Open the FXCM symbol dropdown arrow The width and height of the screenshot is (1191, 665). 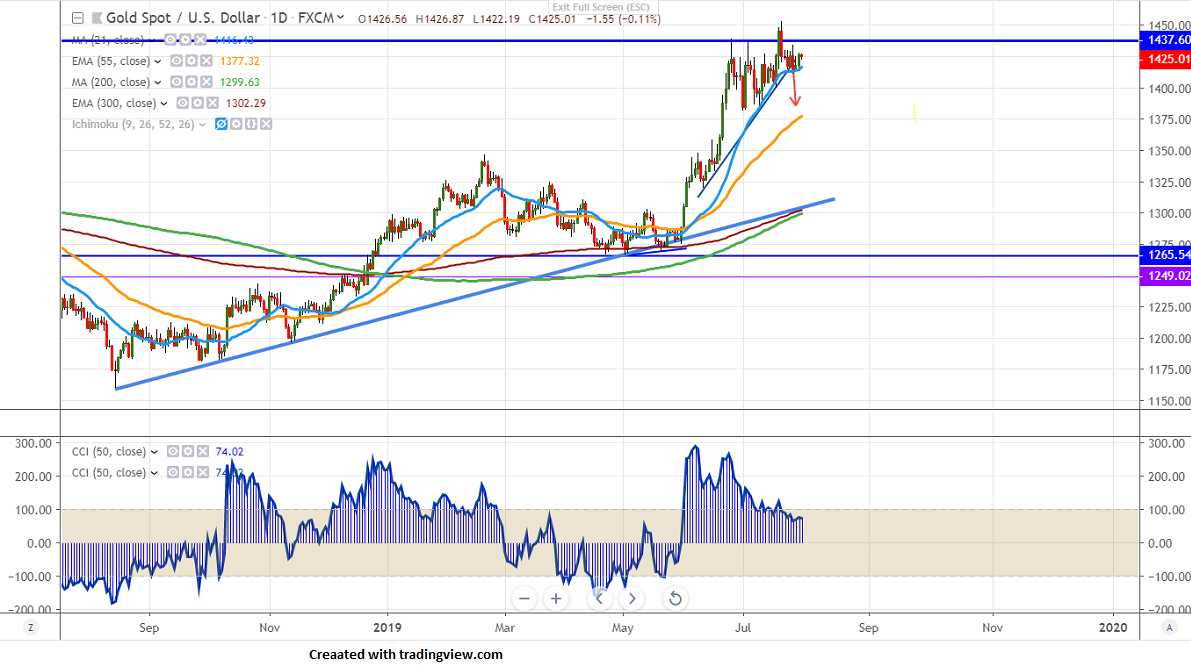tap(340, 17)
